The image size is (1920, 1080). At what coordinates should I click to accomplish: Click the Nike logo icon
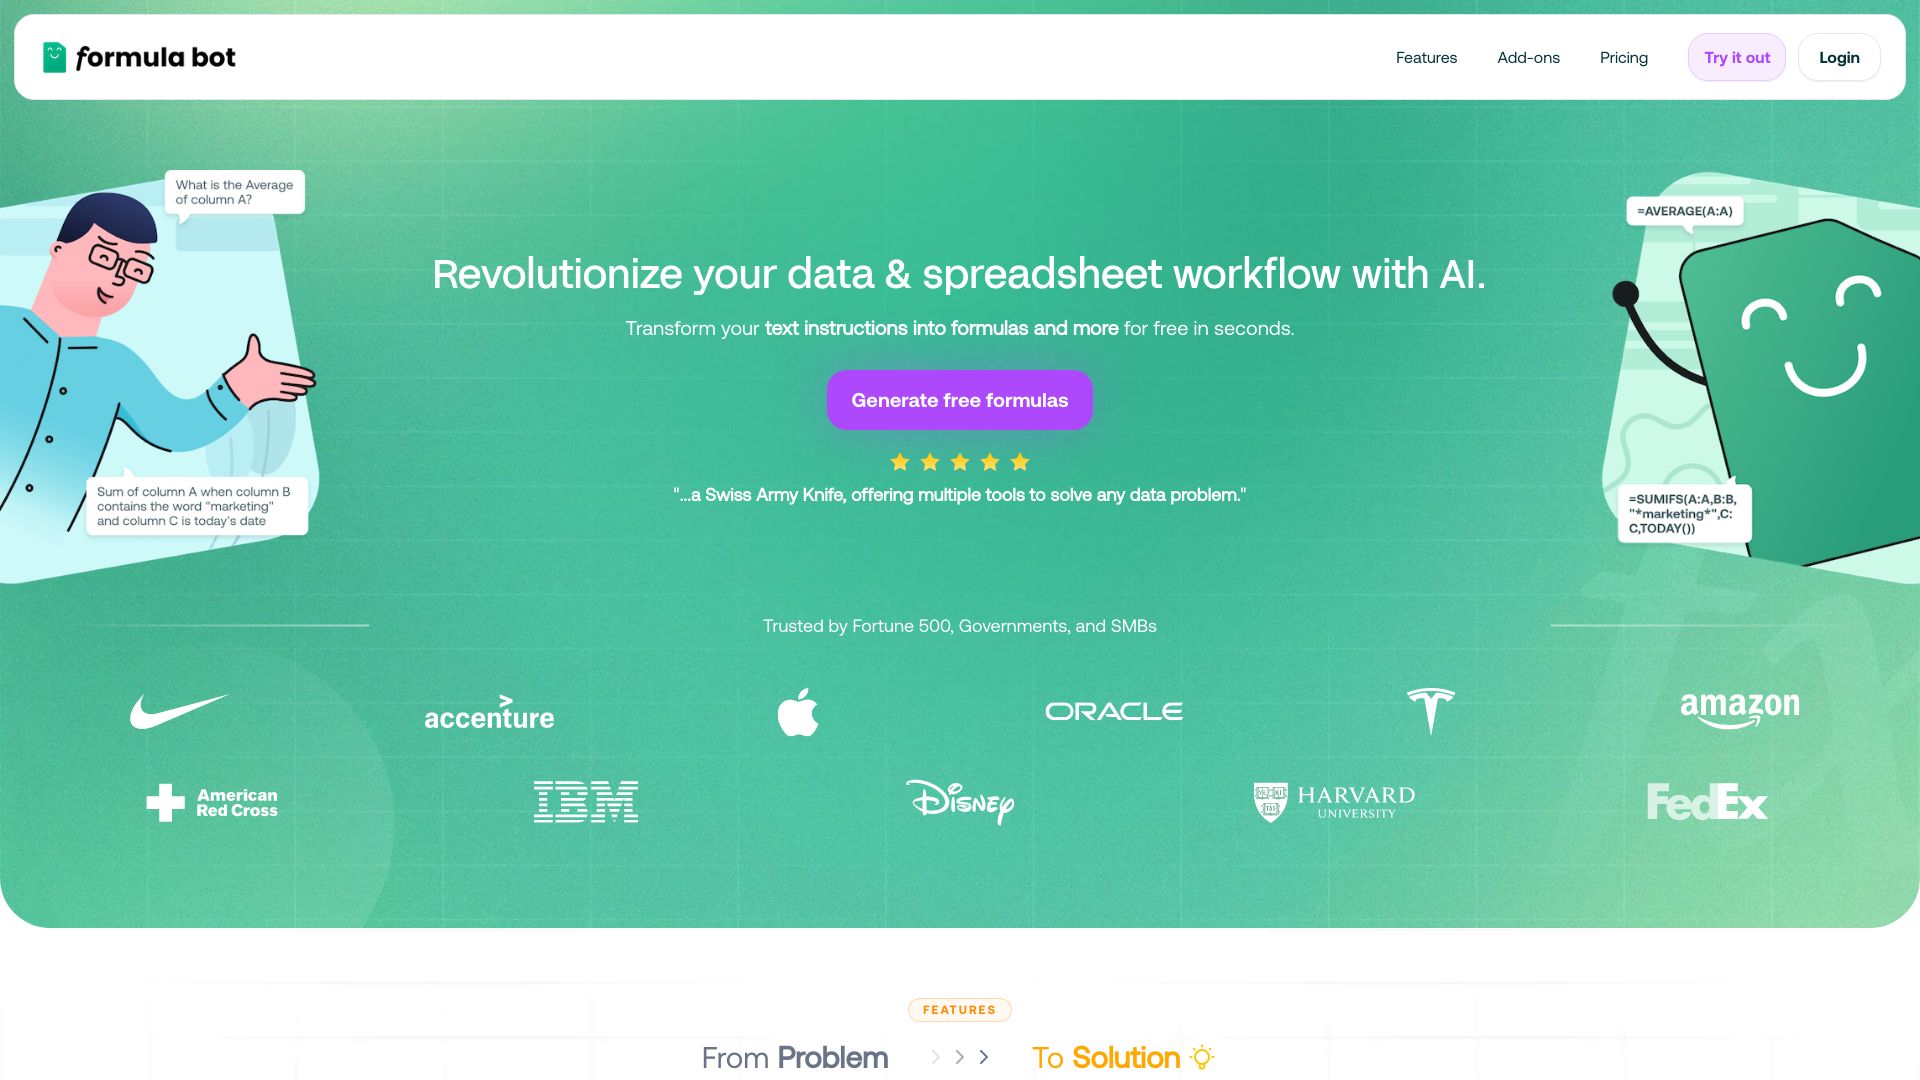(178, 712)
